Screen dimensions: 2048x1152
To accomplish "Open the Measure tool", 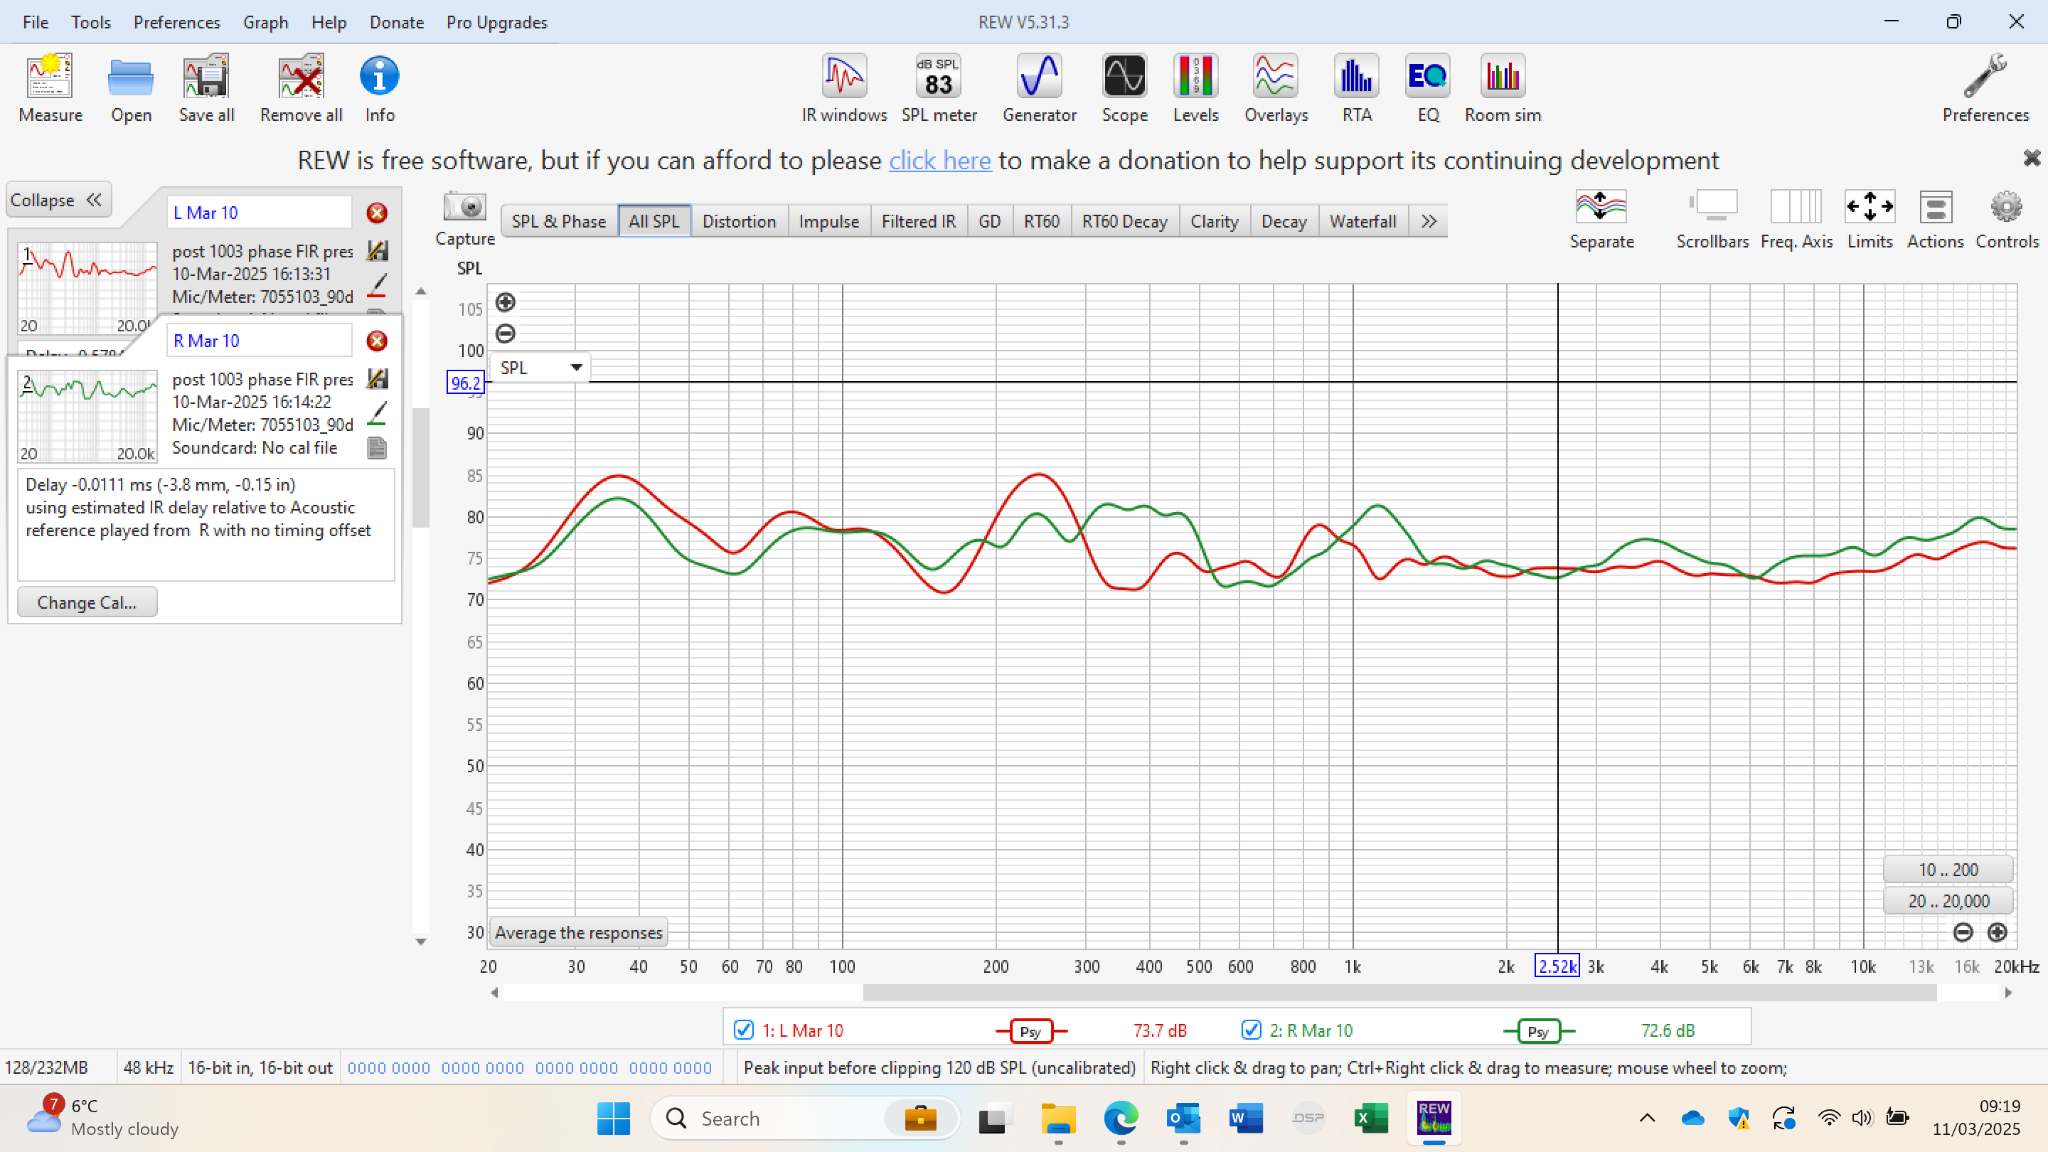I will pos(50,88).
